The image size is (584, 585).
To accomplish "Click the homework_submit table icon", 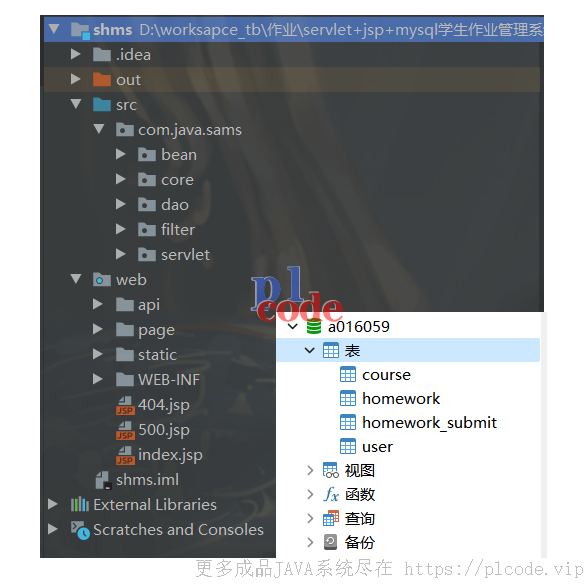I will click(x=347, y=423).
